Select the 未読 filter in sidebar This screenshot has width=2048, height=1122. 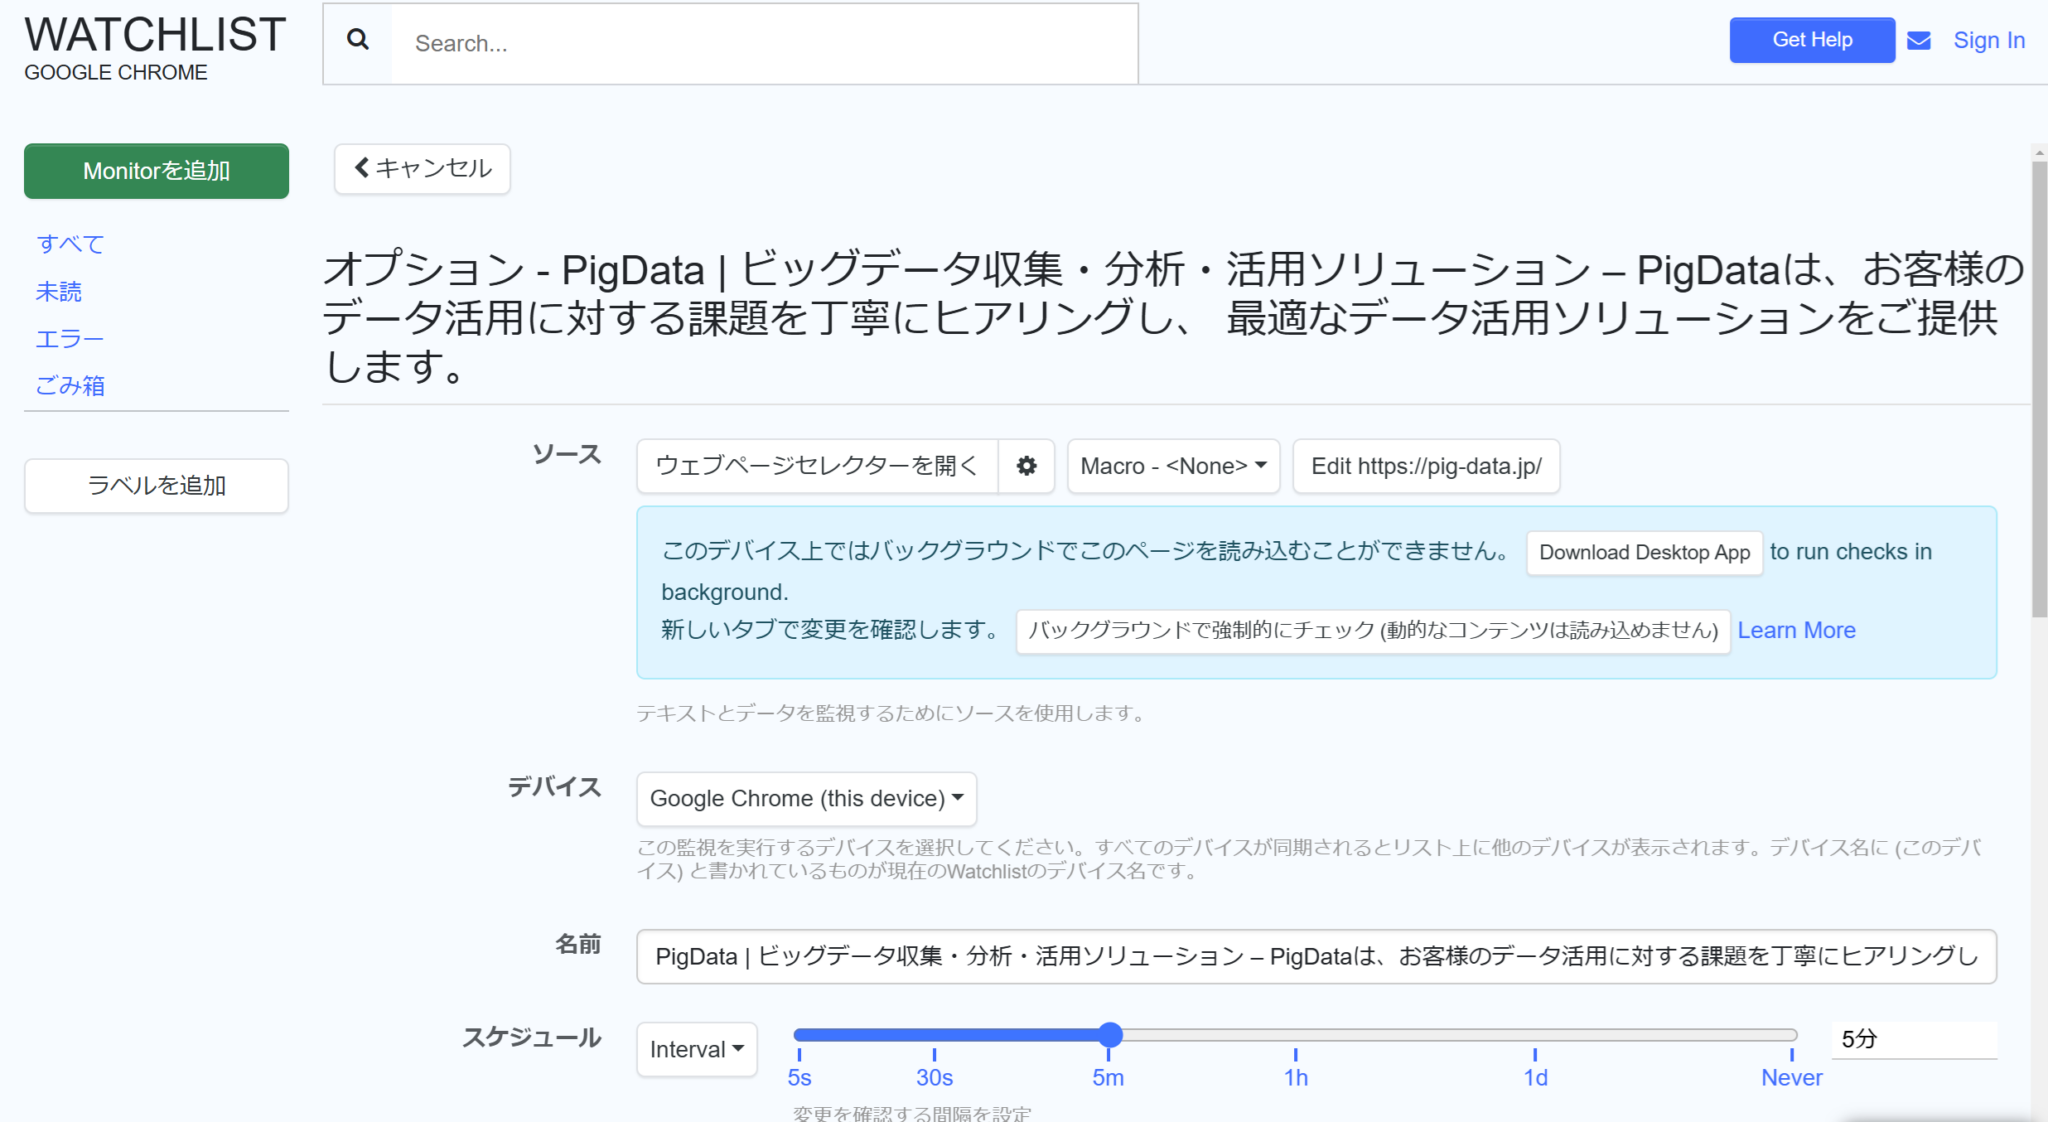60,291
